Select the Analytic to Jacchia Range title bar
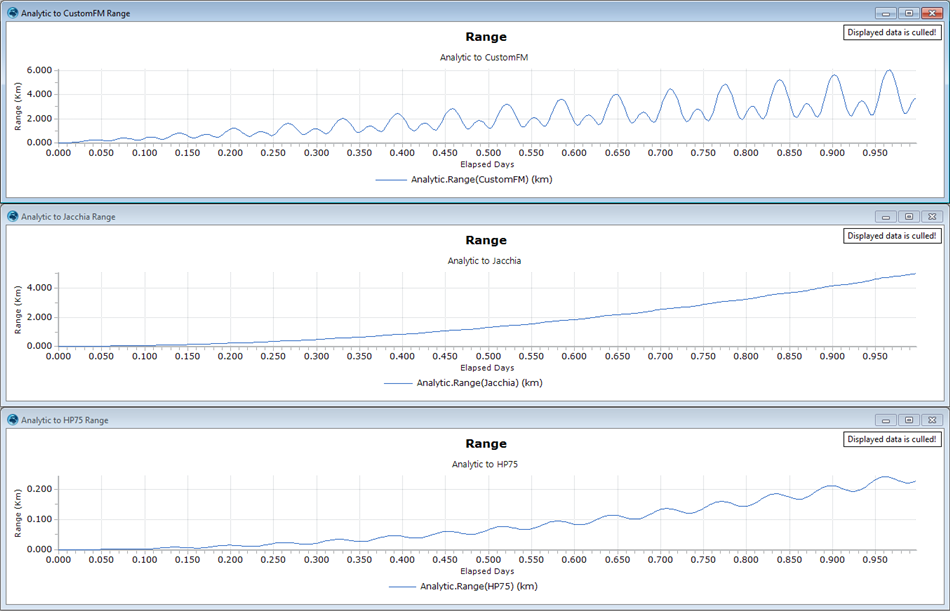The height and width of the screenshot is (611, 950). [x=475, y=216]
